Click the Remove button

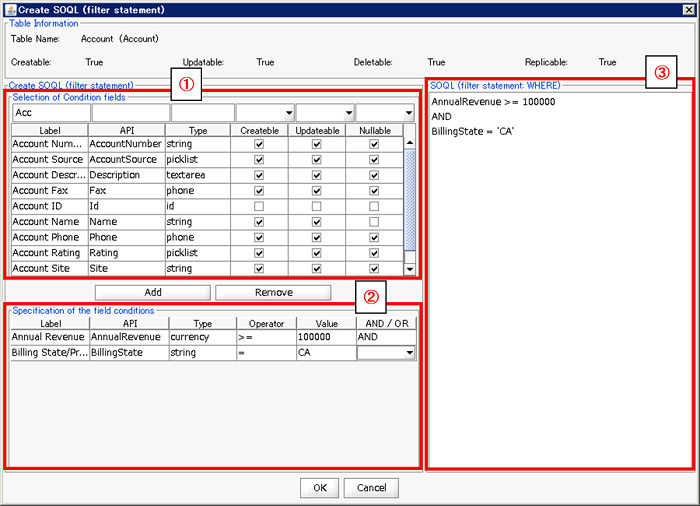point(273,292)
